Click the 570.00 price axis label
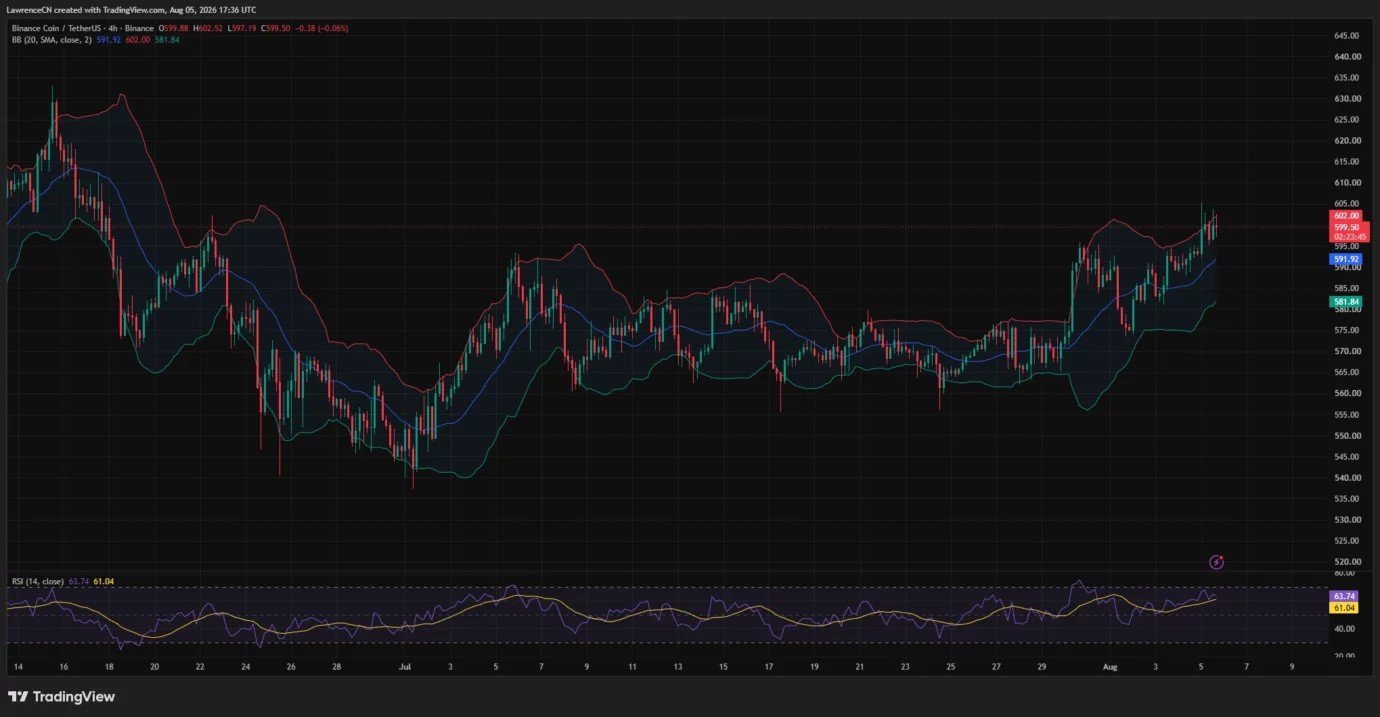Image resolution: width=1380 pixels, height=717 pixels. tap(1346, 351)
